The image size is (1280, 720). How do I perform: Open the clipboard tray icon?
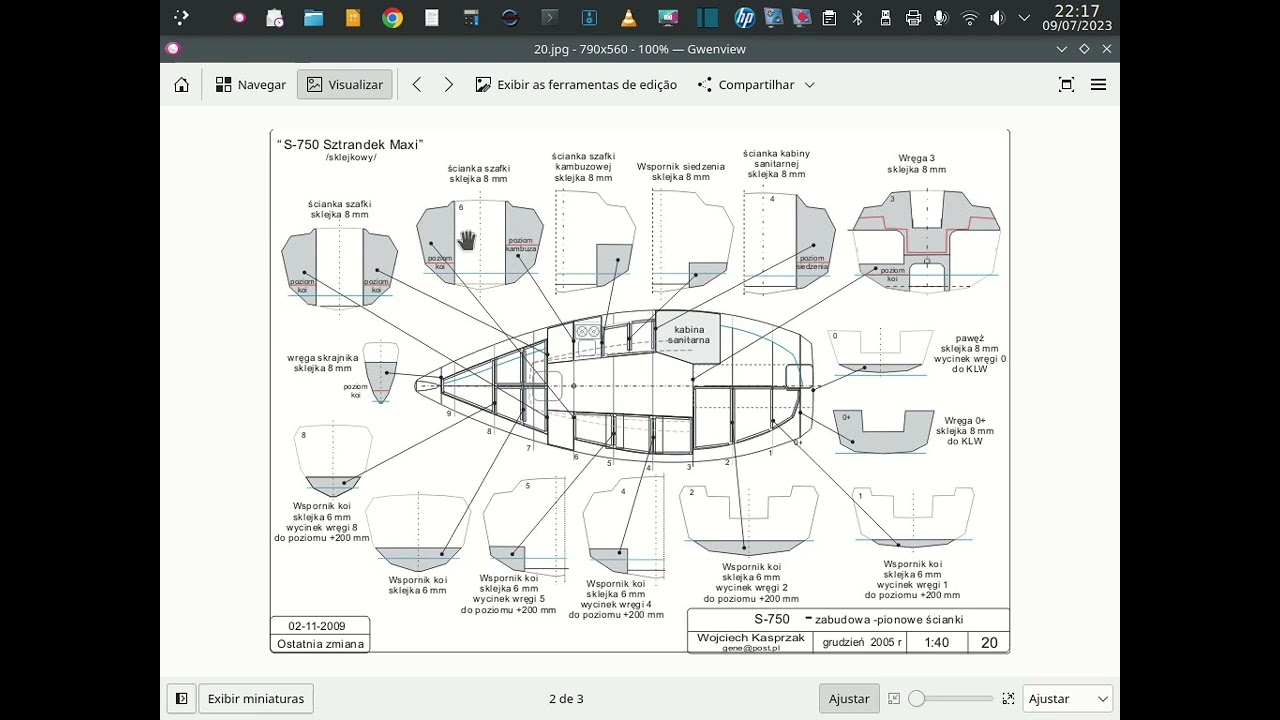(x=829, y=18)
